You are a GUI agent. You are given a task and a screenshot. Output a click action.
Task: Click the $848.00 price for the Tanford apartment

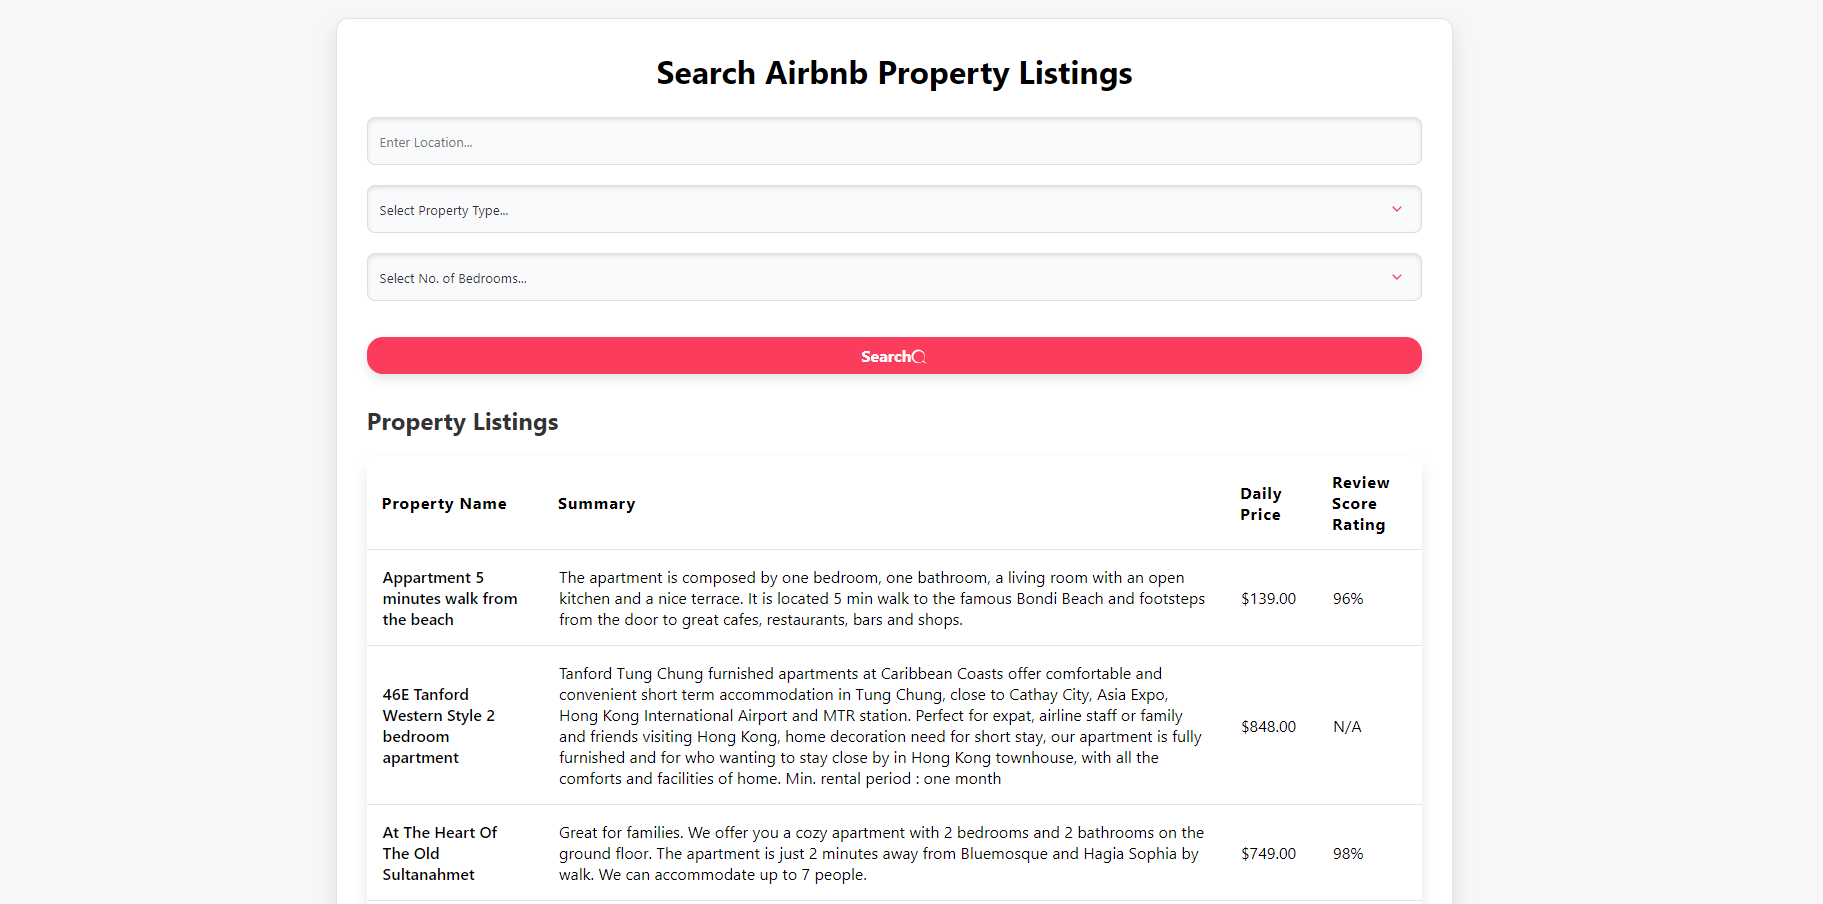tap(1268, 726)
